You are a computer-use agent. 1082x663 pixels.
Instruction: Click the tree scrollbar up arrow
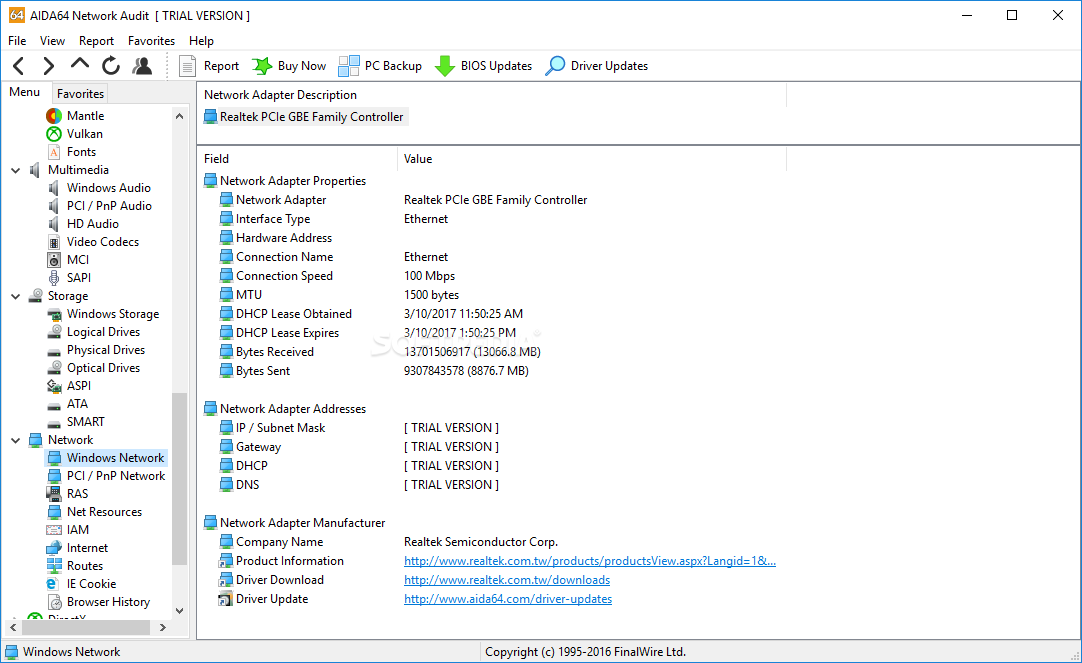click(x=179, y=116)
